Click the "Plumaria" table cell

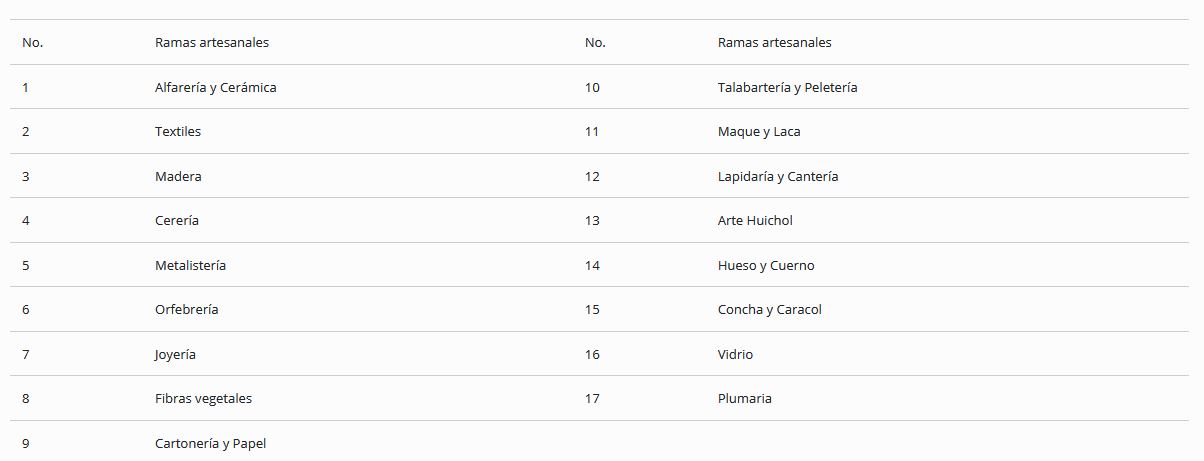[x=744, y=398]
